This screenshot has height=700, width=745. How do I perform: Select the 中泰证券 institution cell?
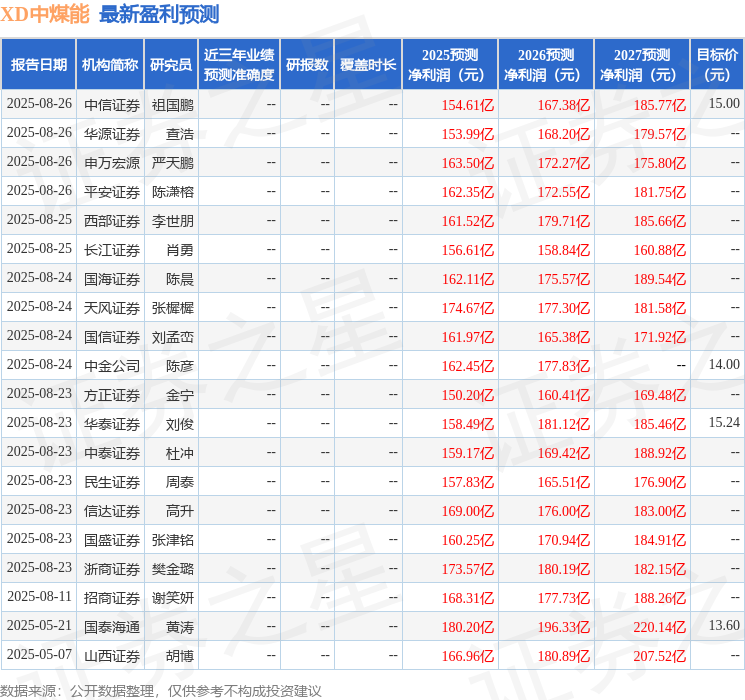(x=112, y=453)
